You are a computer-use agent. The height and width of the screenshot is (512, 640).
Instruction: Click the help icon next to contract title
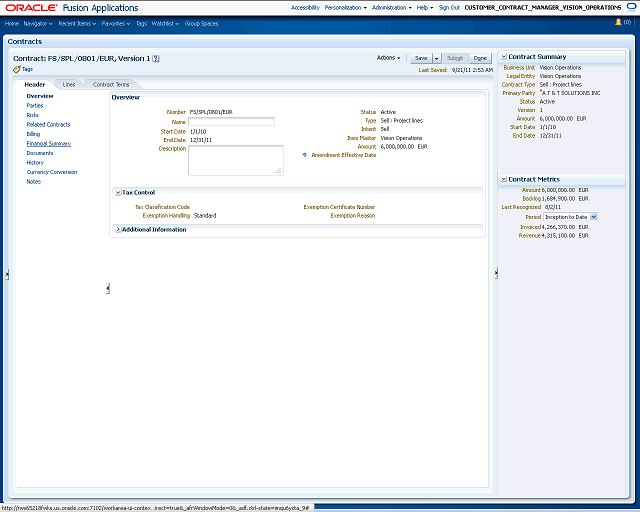(x=156, y=59)
